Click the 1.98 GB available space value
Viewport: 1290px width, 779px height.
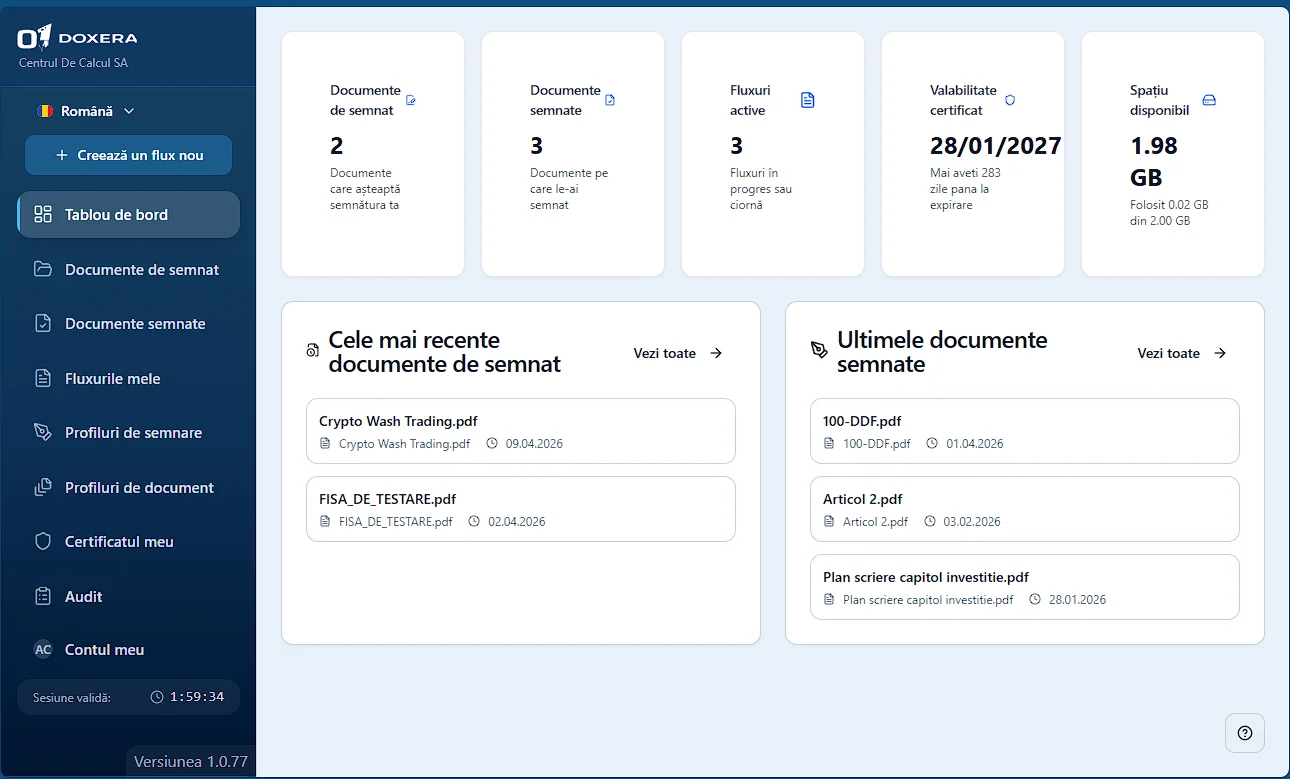pyautogui.click(x=1154, y=162)
